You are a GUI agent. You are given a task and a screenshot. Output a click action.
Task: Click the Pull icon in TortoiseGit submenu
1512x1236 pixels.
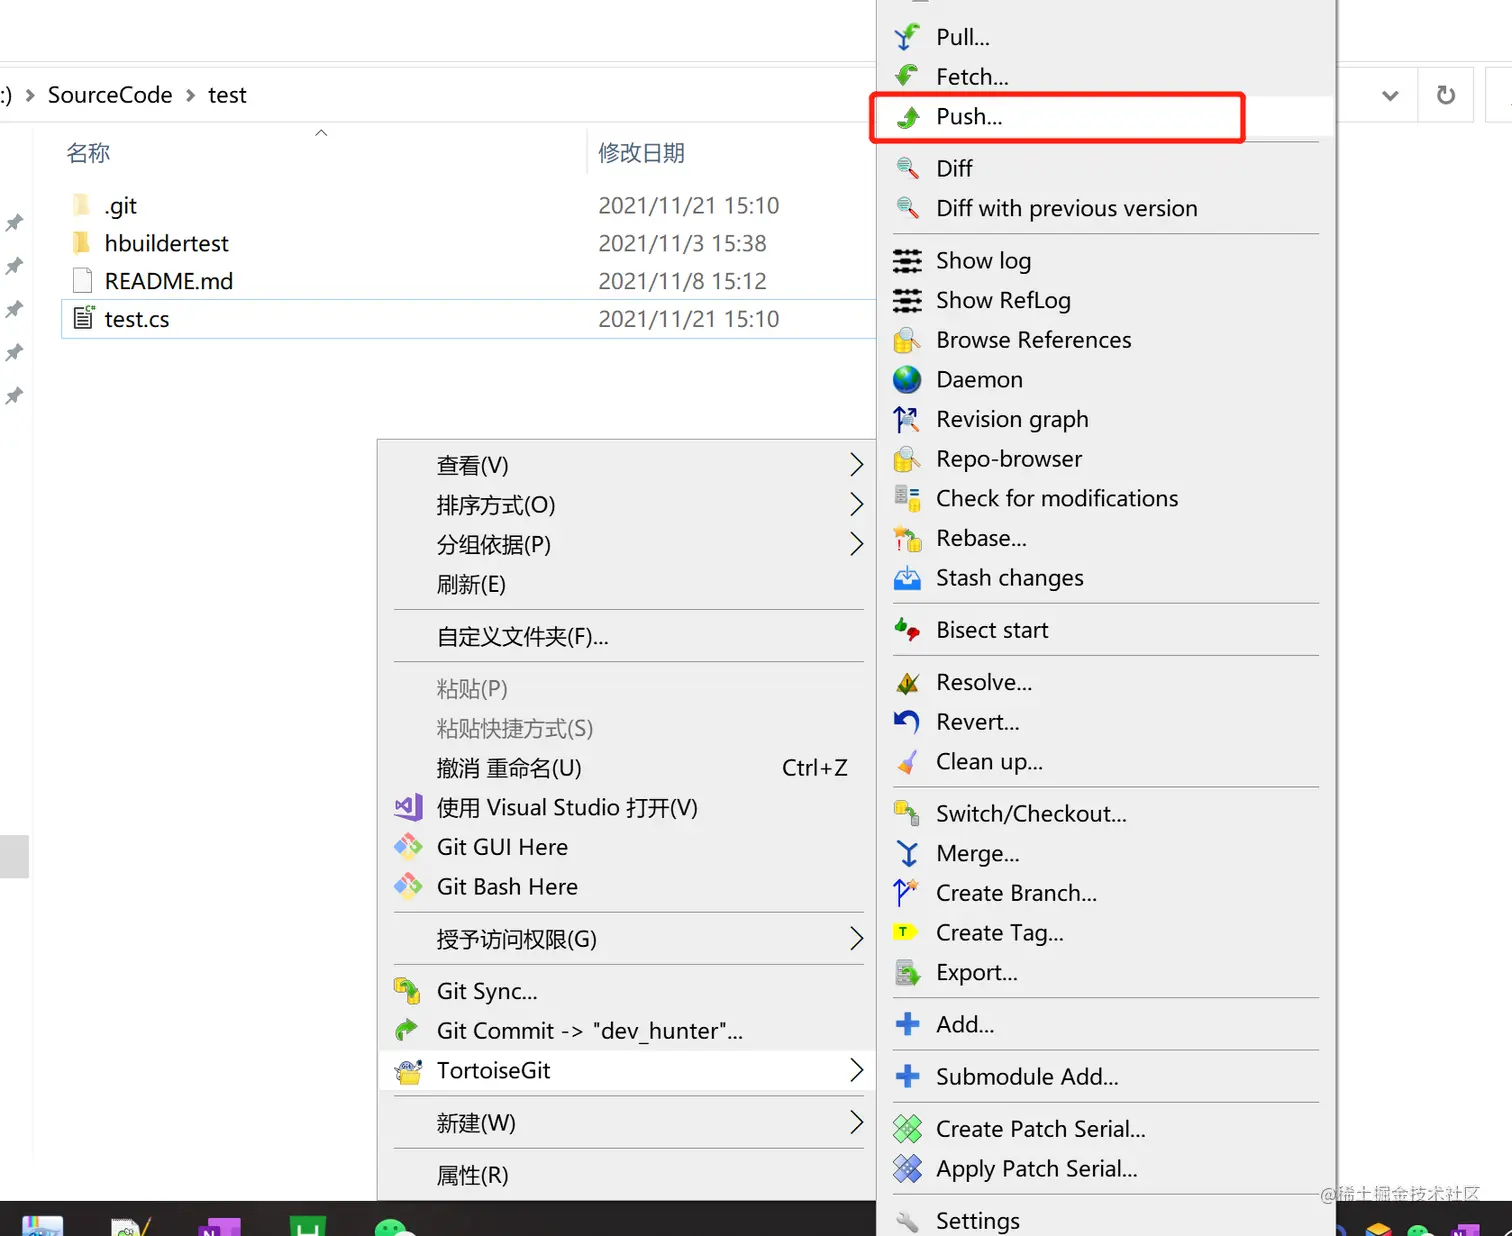coord(907,37)
